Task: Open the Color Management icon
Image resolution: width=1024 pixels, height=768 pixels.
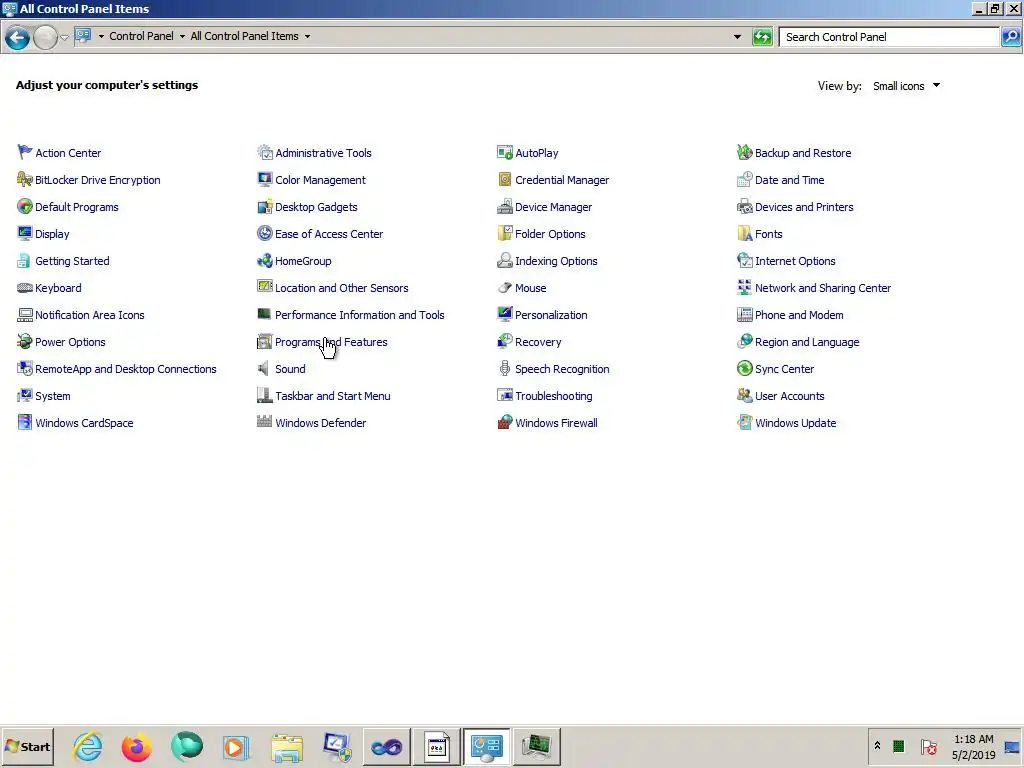Action: [x=264, y=180]
